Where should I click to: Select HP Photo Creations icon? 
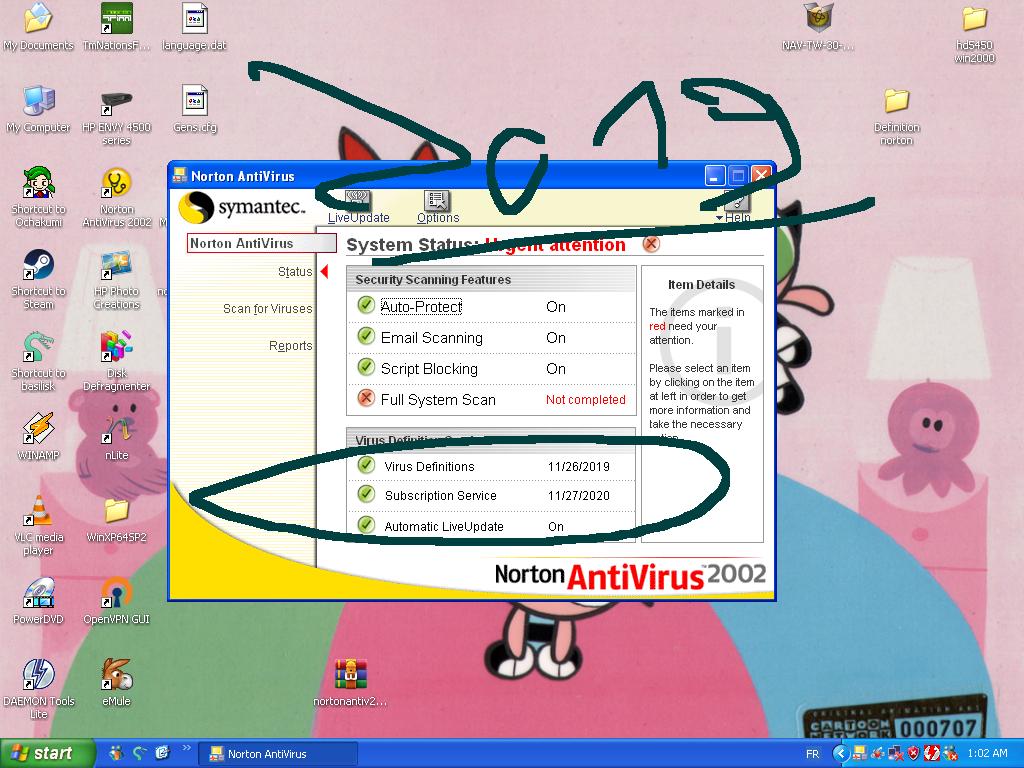coord(116,279)
